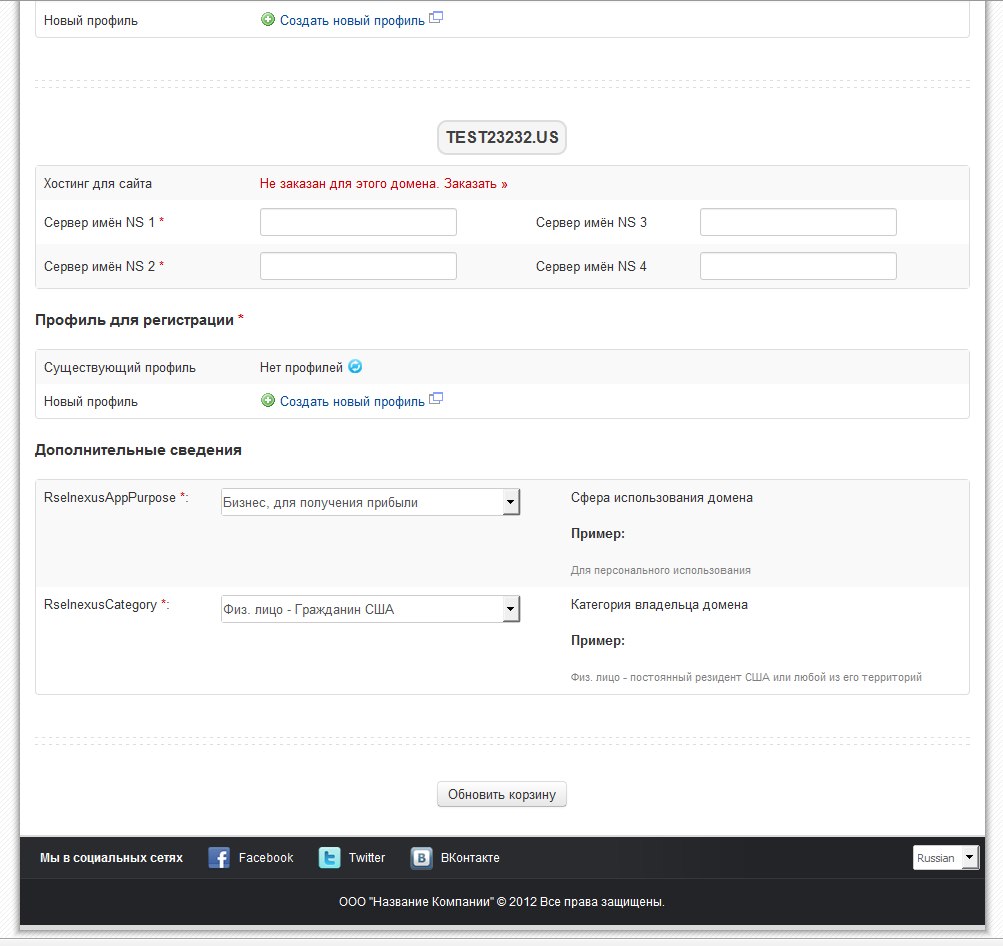This screenshot has width=1003, height=946.
Task: Open the ВКонтакте text link
Action: [x=470, y=858]
